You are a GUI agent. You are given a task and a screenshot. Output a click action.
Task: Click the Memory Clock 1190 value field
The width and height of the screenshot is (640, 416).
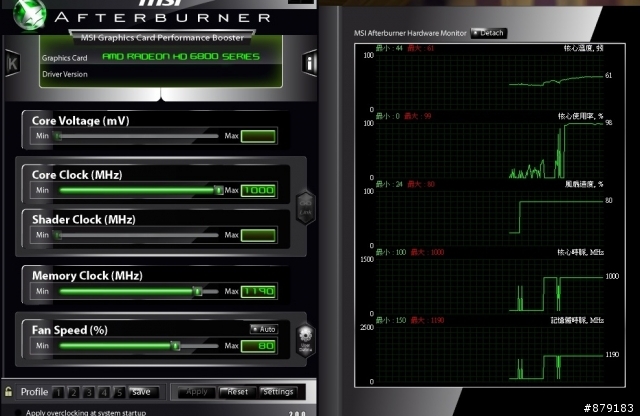[x=258, y=291]
